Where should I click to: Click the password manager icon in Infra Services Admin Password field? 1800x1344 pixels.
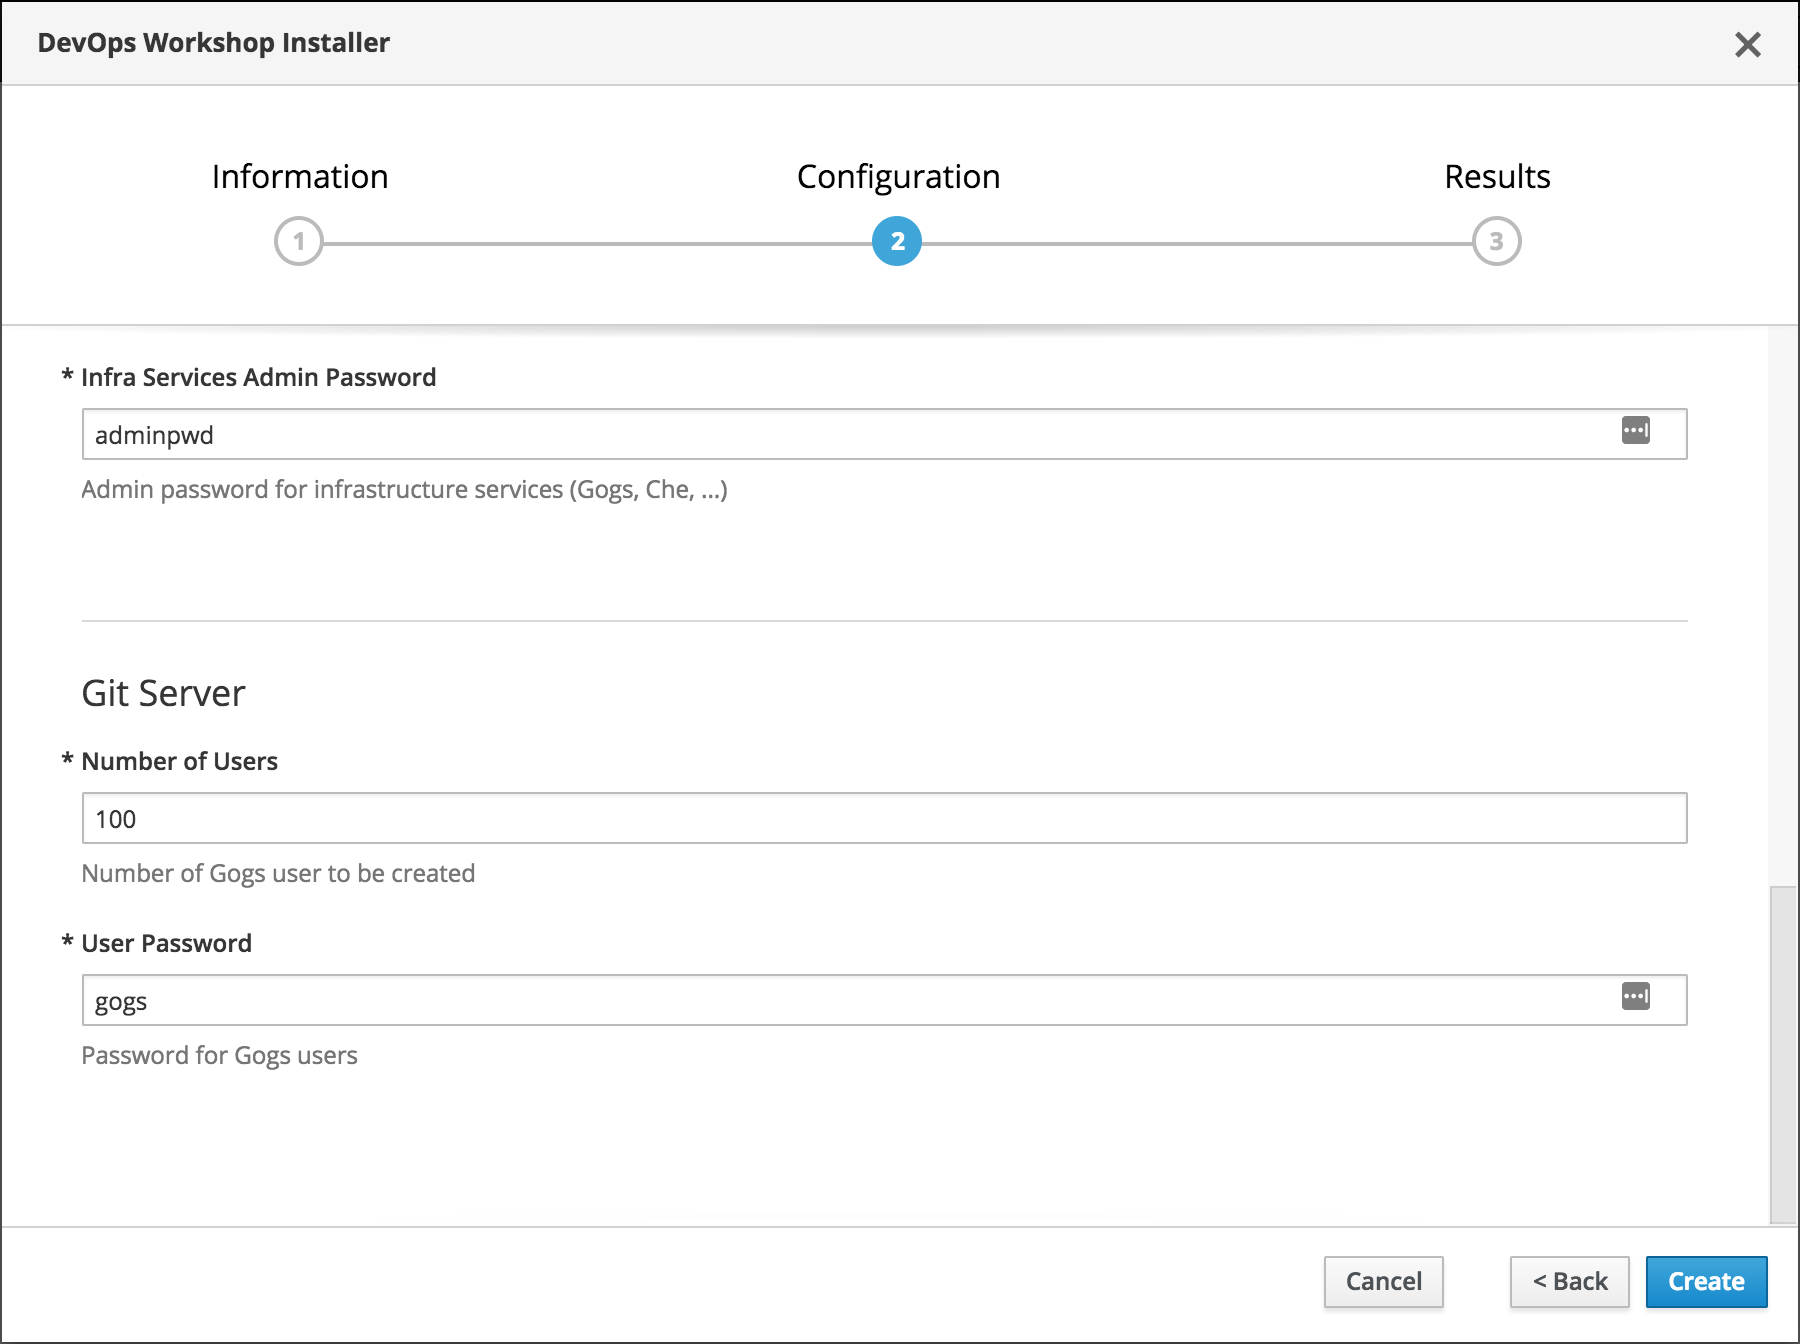[1636, 431]
